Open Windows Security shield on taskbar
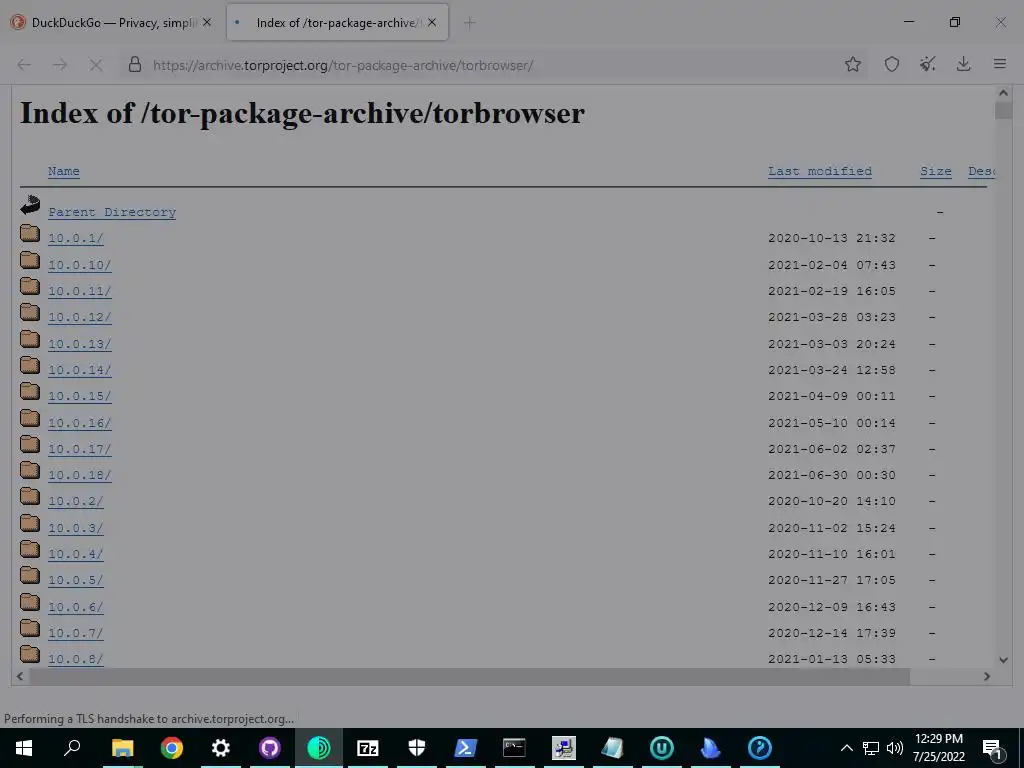This screenshot has width=1024, height=768. (x=417, y=748)
